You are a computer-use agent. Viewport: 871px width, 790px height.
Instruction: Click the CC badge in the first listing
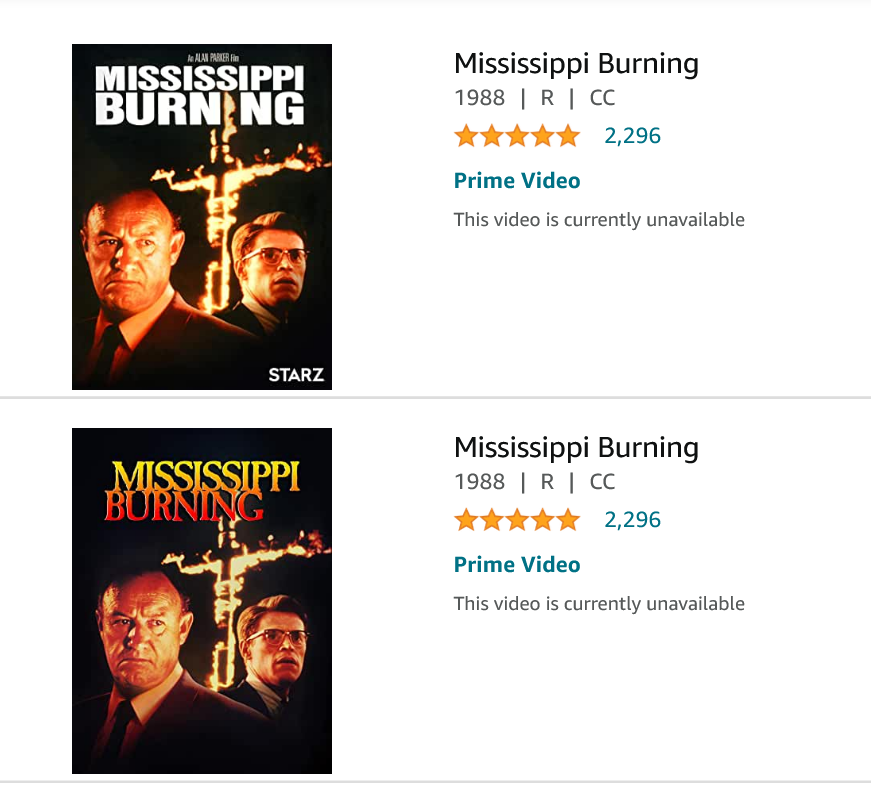coord(602,98)
